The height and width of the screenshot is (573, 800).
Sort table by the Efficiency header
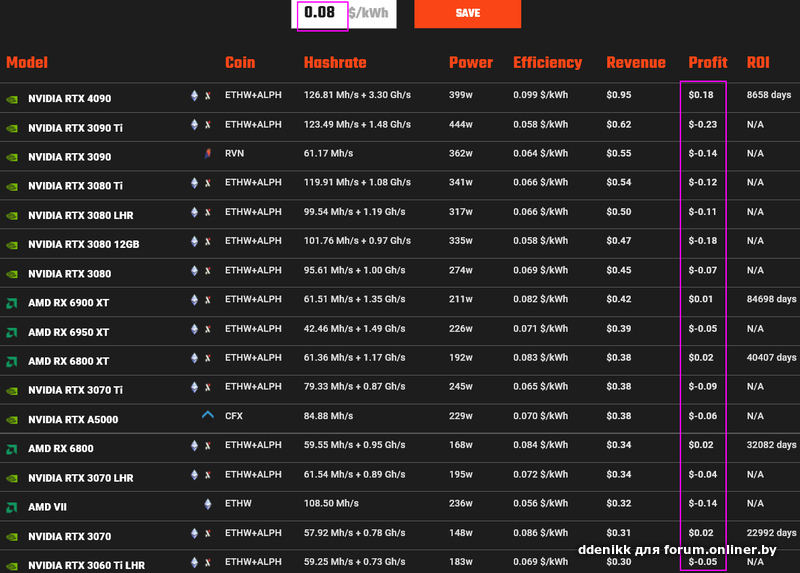point(547,62)
